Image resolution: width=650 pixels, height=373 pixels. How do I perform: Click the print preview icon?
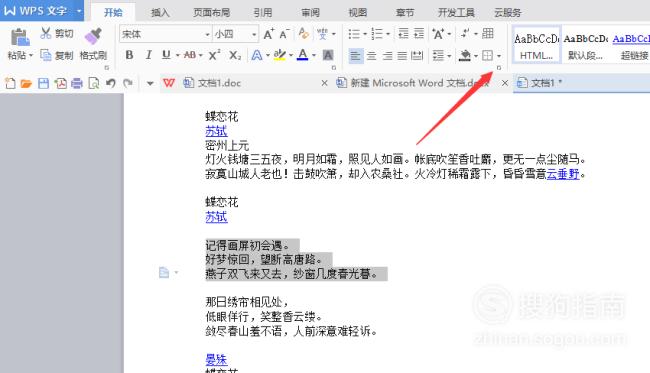click(94, 83)
